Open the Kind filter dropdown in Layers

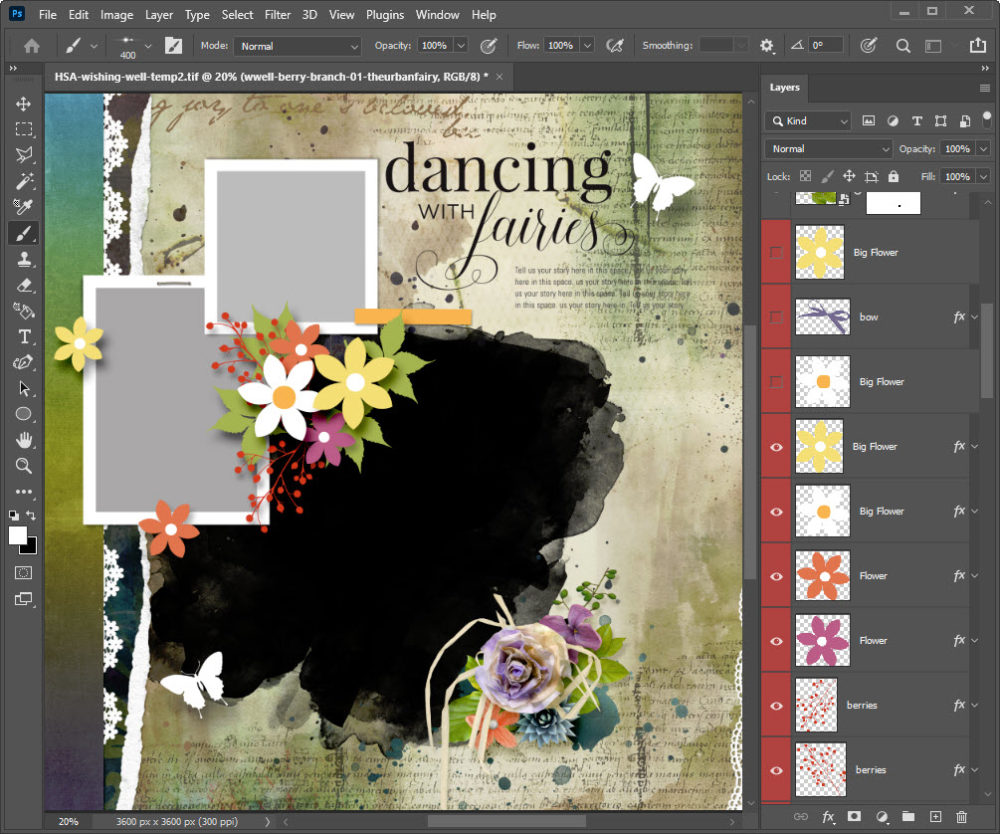(808, 121)
